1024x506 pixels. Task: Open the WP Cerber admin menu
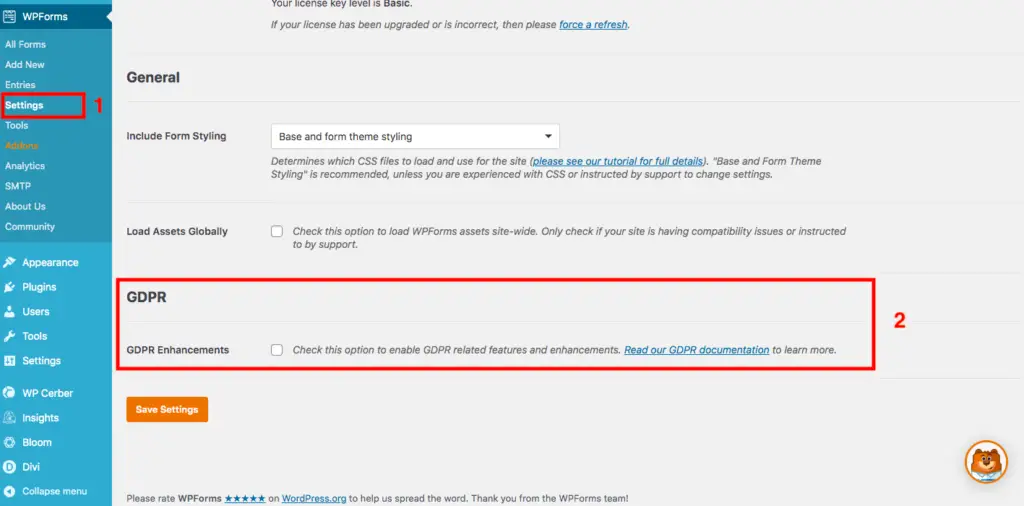click(48, 393)
